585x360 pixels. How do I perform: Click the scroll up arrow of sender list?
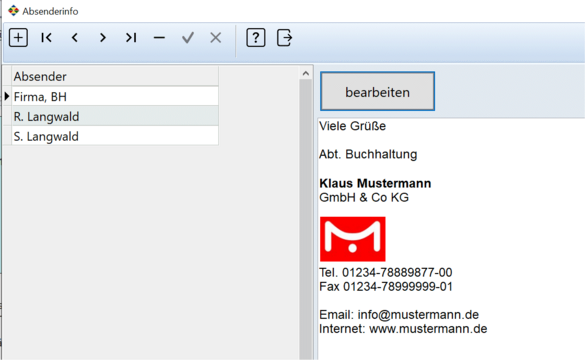click(306, 73)
